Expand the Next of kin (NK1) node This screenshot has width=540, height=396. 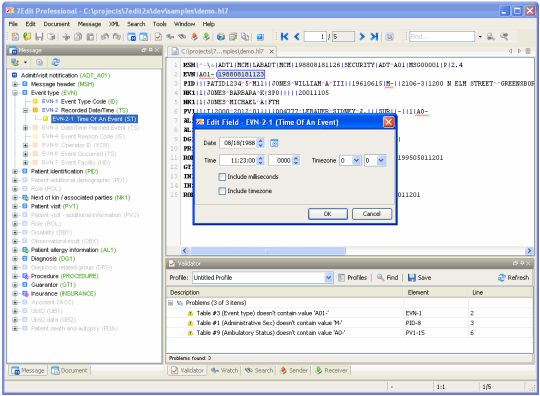[15, 198]
